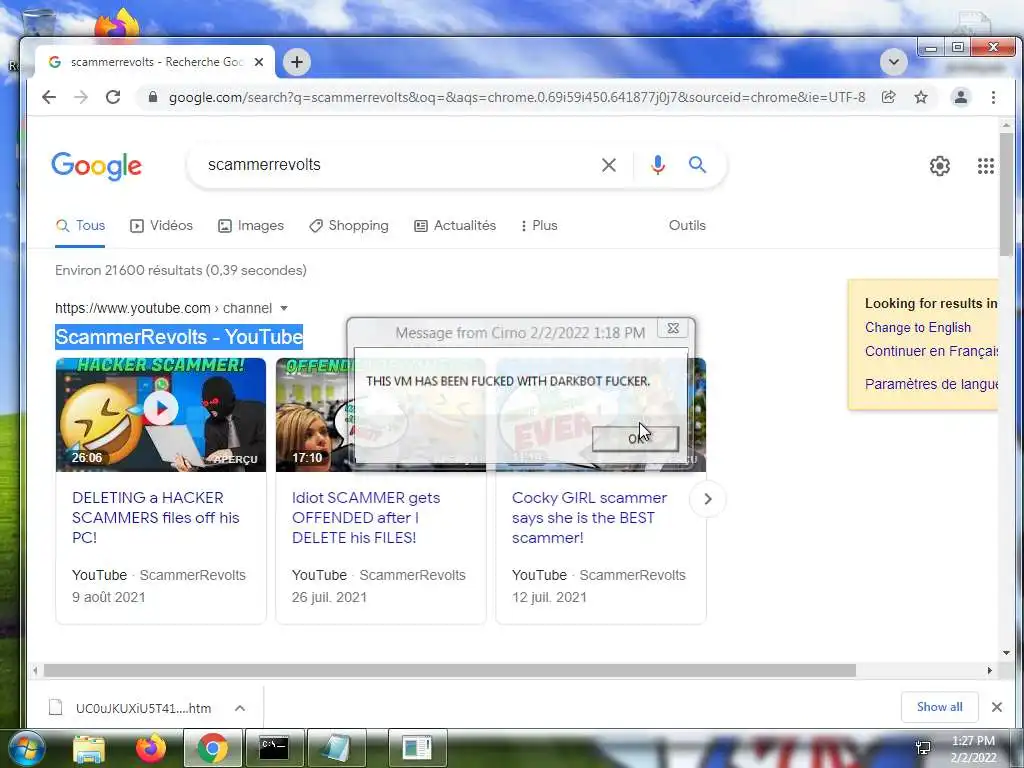
Task: Advance the video carousel with next arrow
Action: coord(708,499)
